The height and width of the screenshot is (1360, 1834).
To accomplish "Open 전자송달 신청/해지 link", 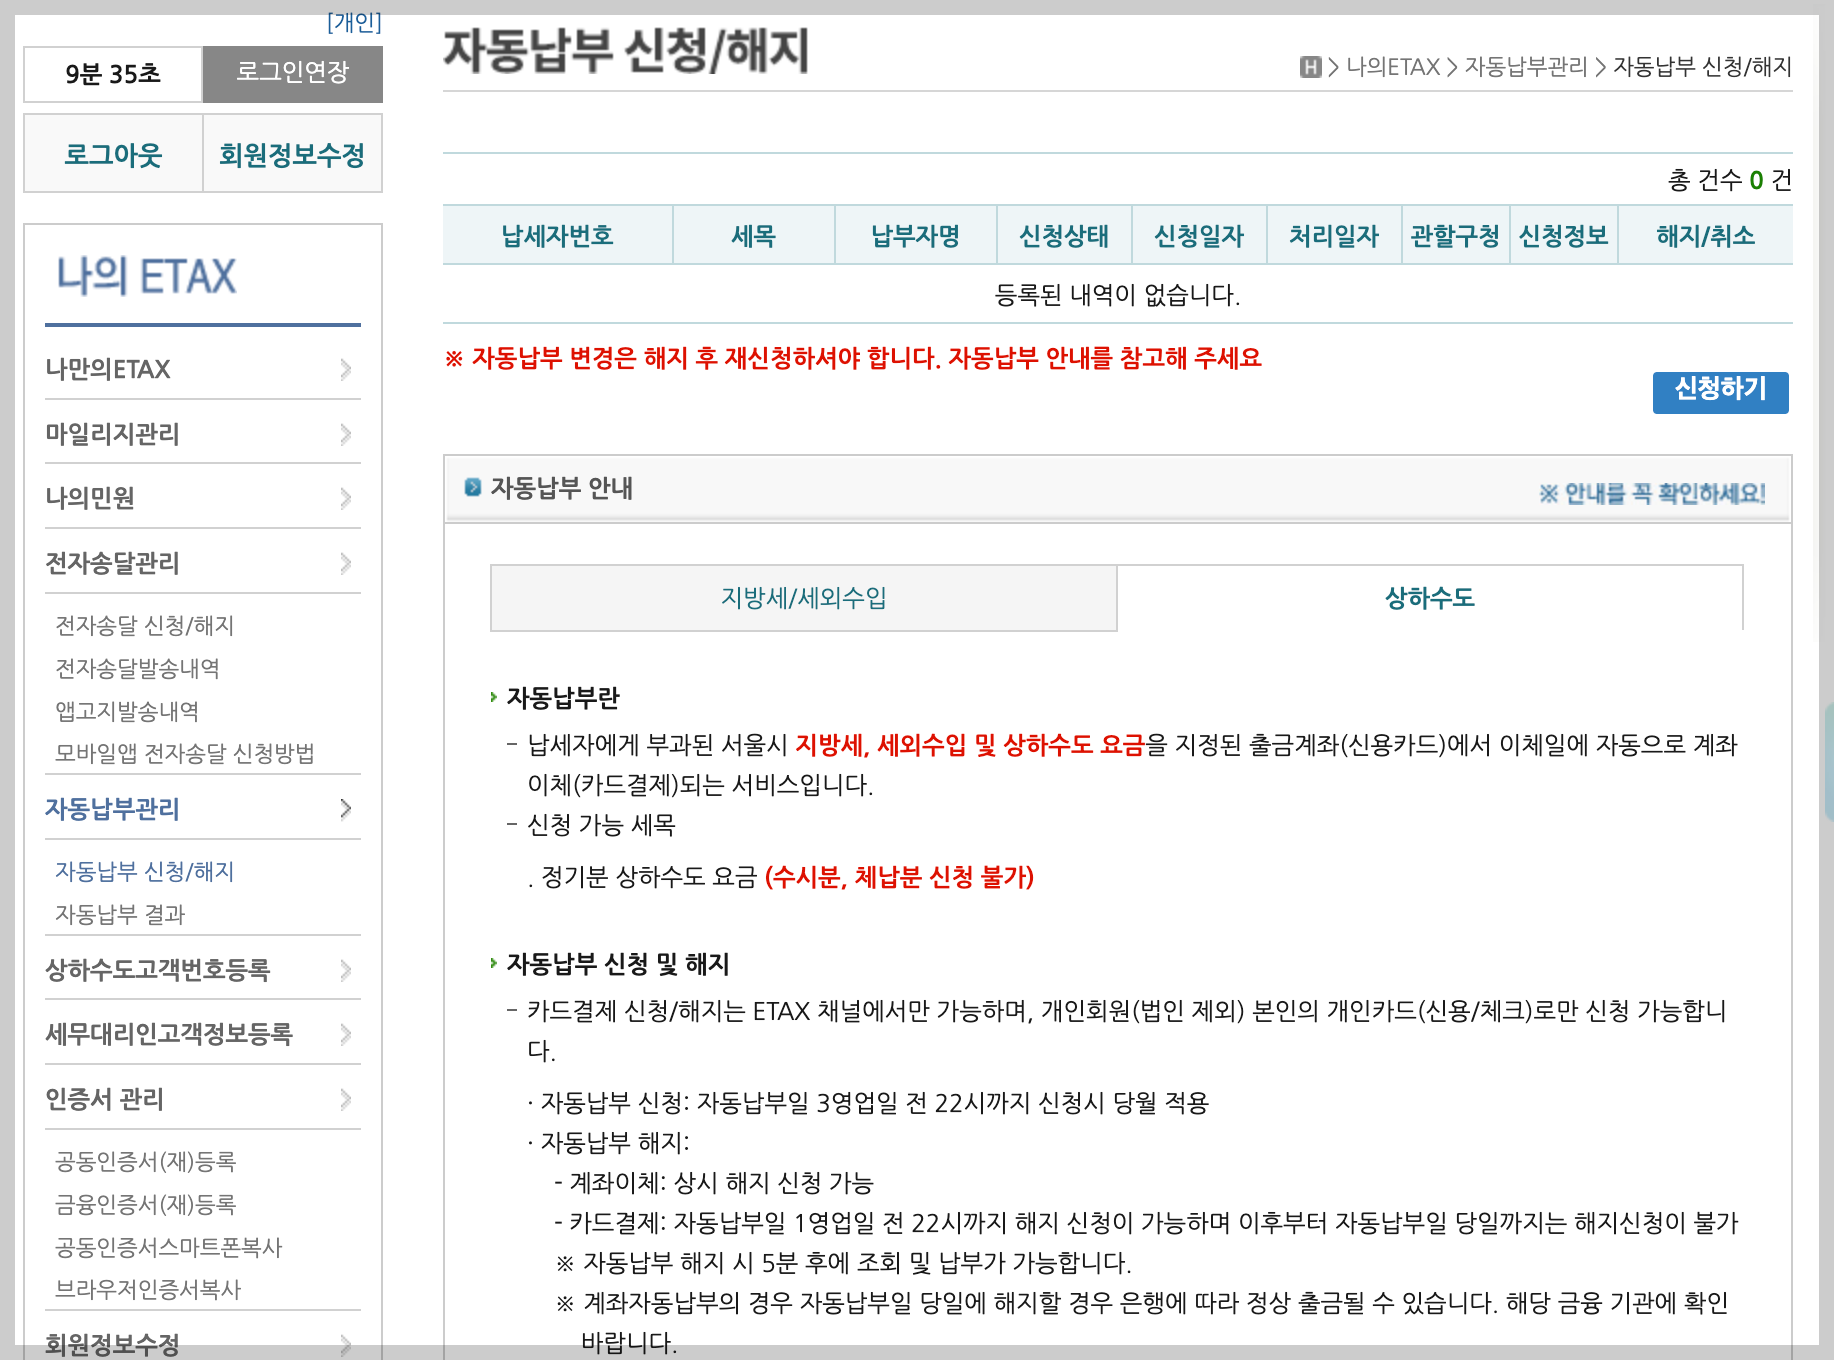I will [x=145, y=626].
